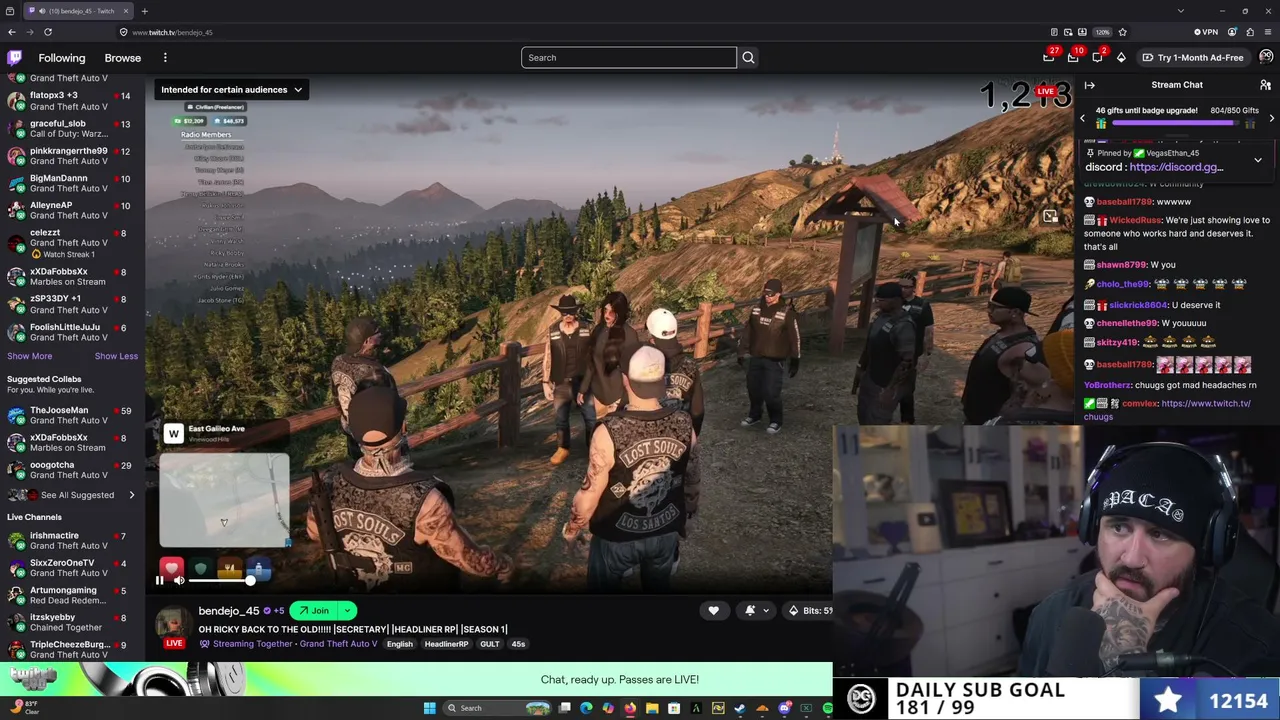Reload the page with refresh button
Viewport: 1280px width, 720px height.
tap(47, 32)
